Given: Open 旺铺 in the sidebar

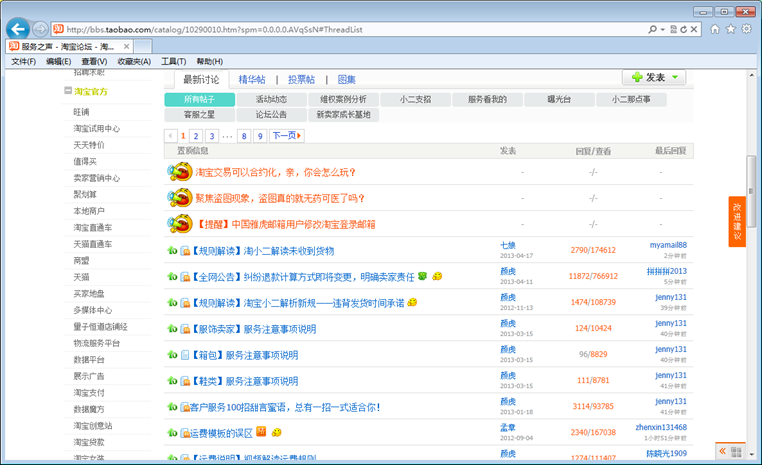Looking at the screenshot, I should pos(81,112).
